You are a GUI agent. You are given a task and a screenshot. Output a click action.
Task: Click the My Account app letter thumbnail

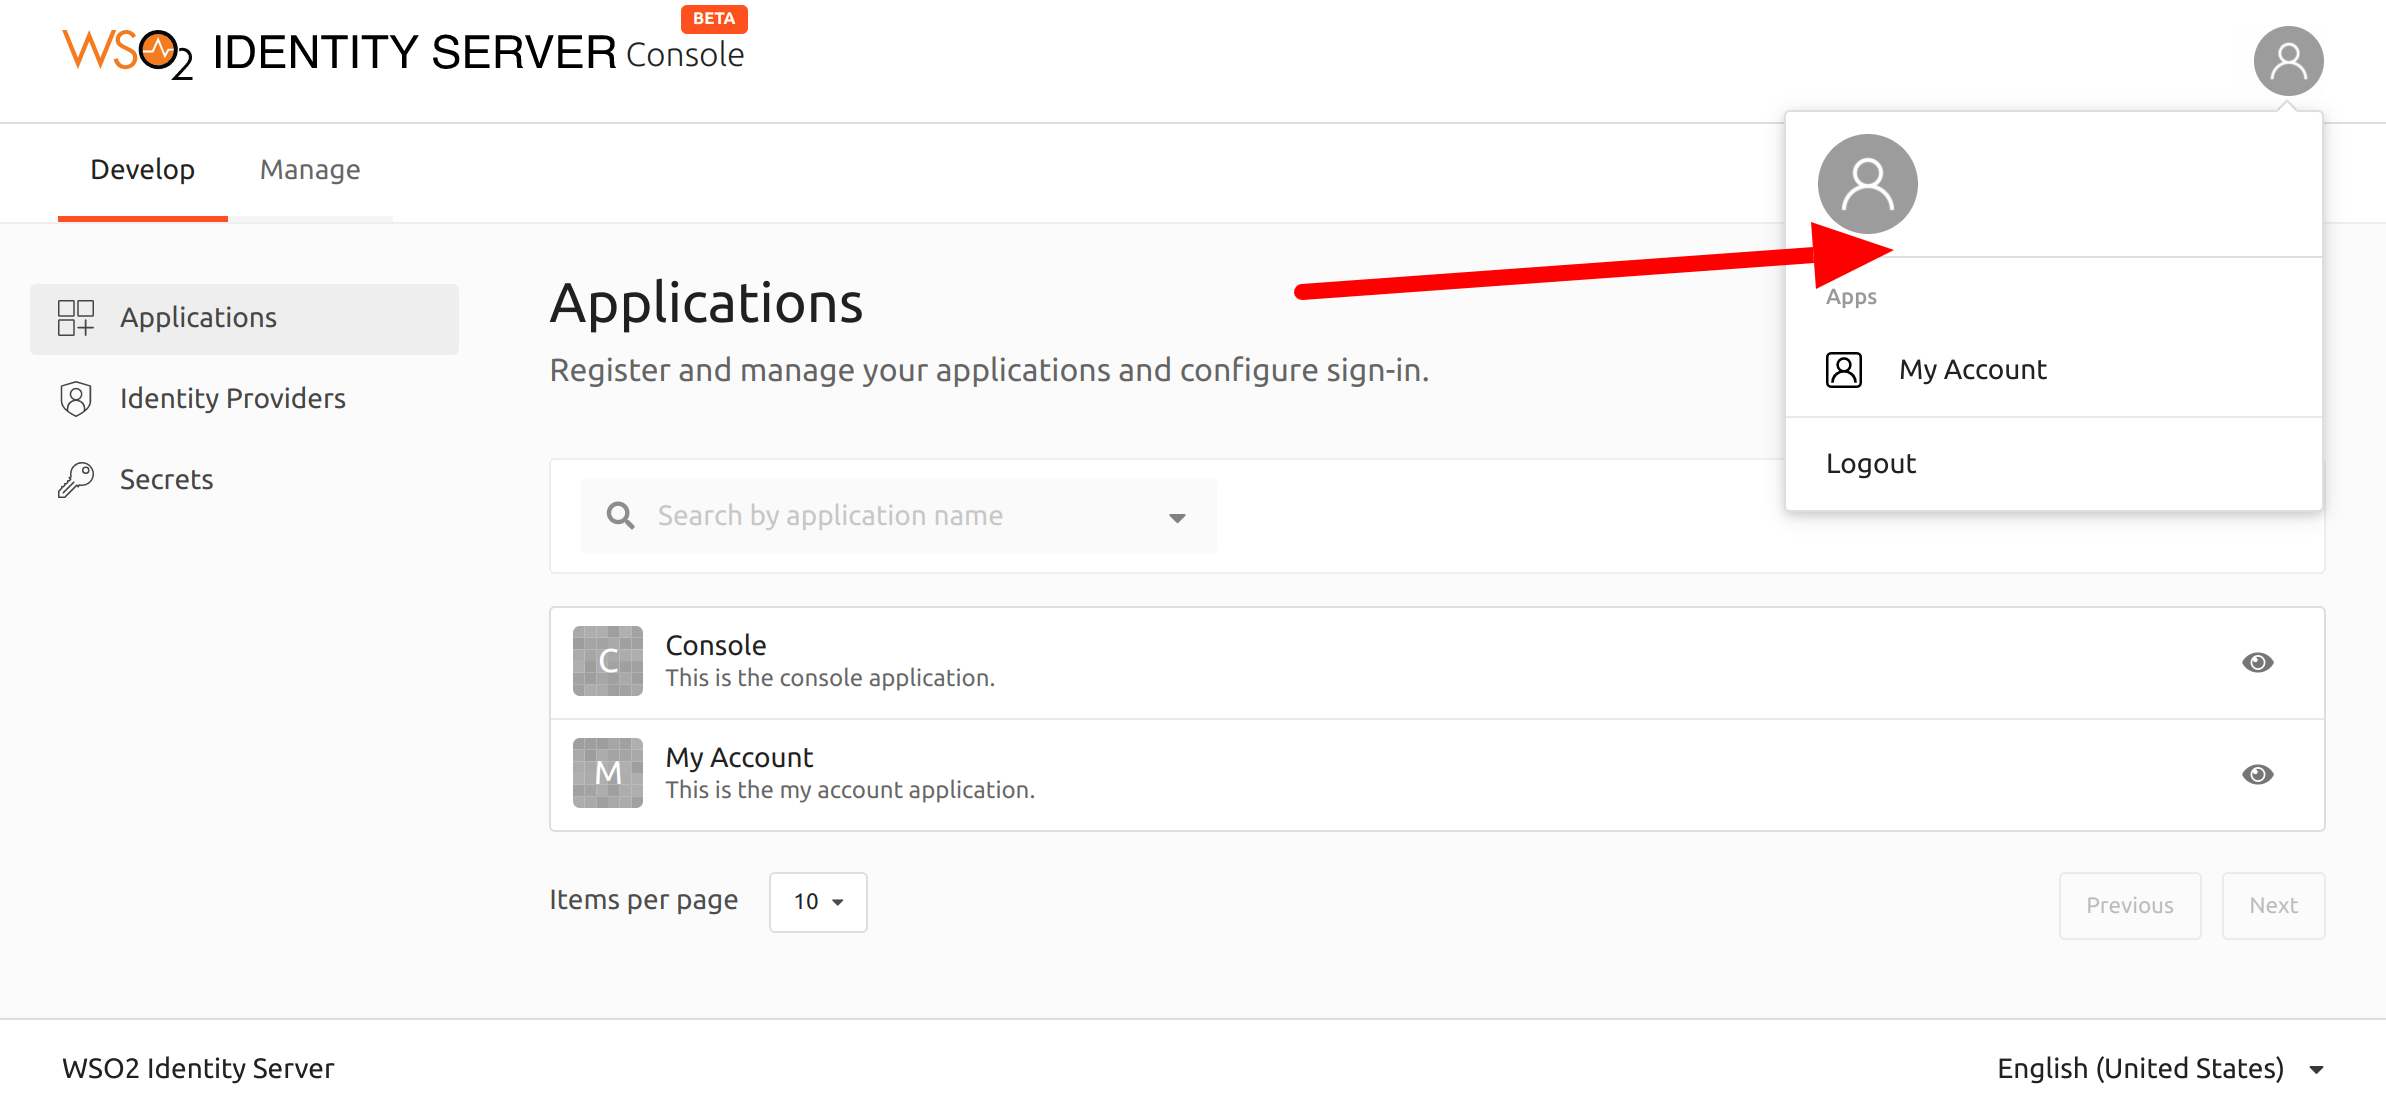click(x=608, y=773)
